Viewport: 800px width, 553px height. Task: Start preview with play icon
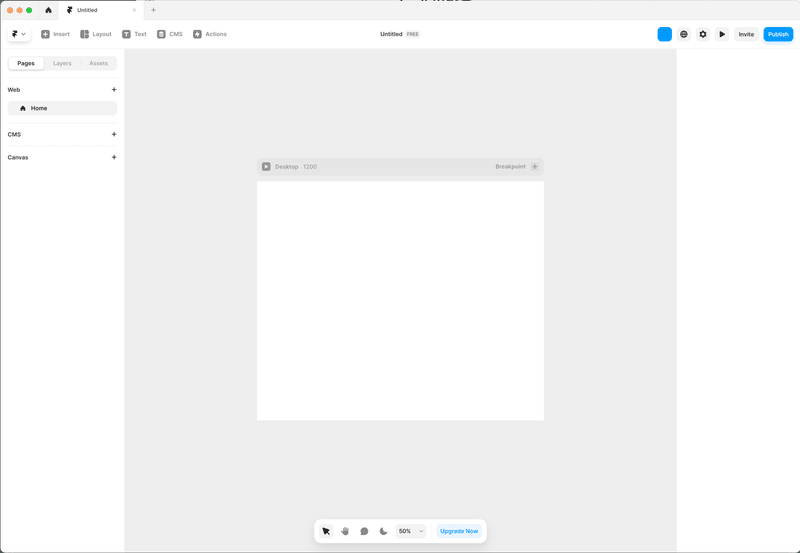[722, 34]
